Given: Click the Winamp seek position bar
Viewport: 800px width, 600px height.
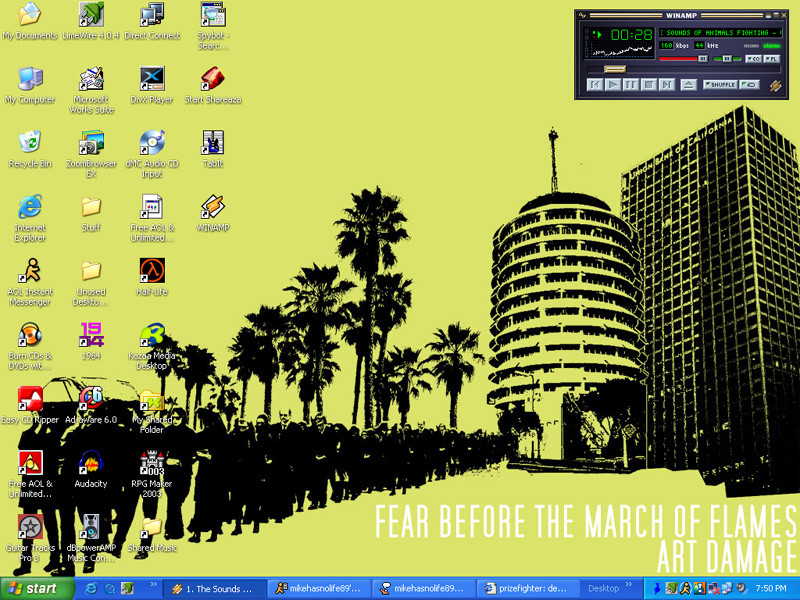Looking at the screenshot, I should (683, 69).
